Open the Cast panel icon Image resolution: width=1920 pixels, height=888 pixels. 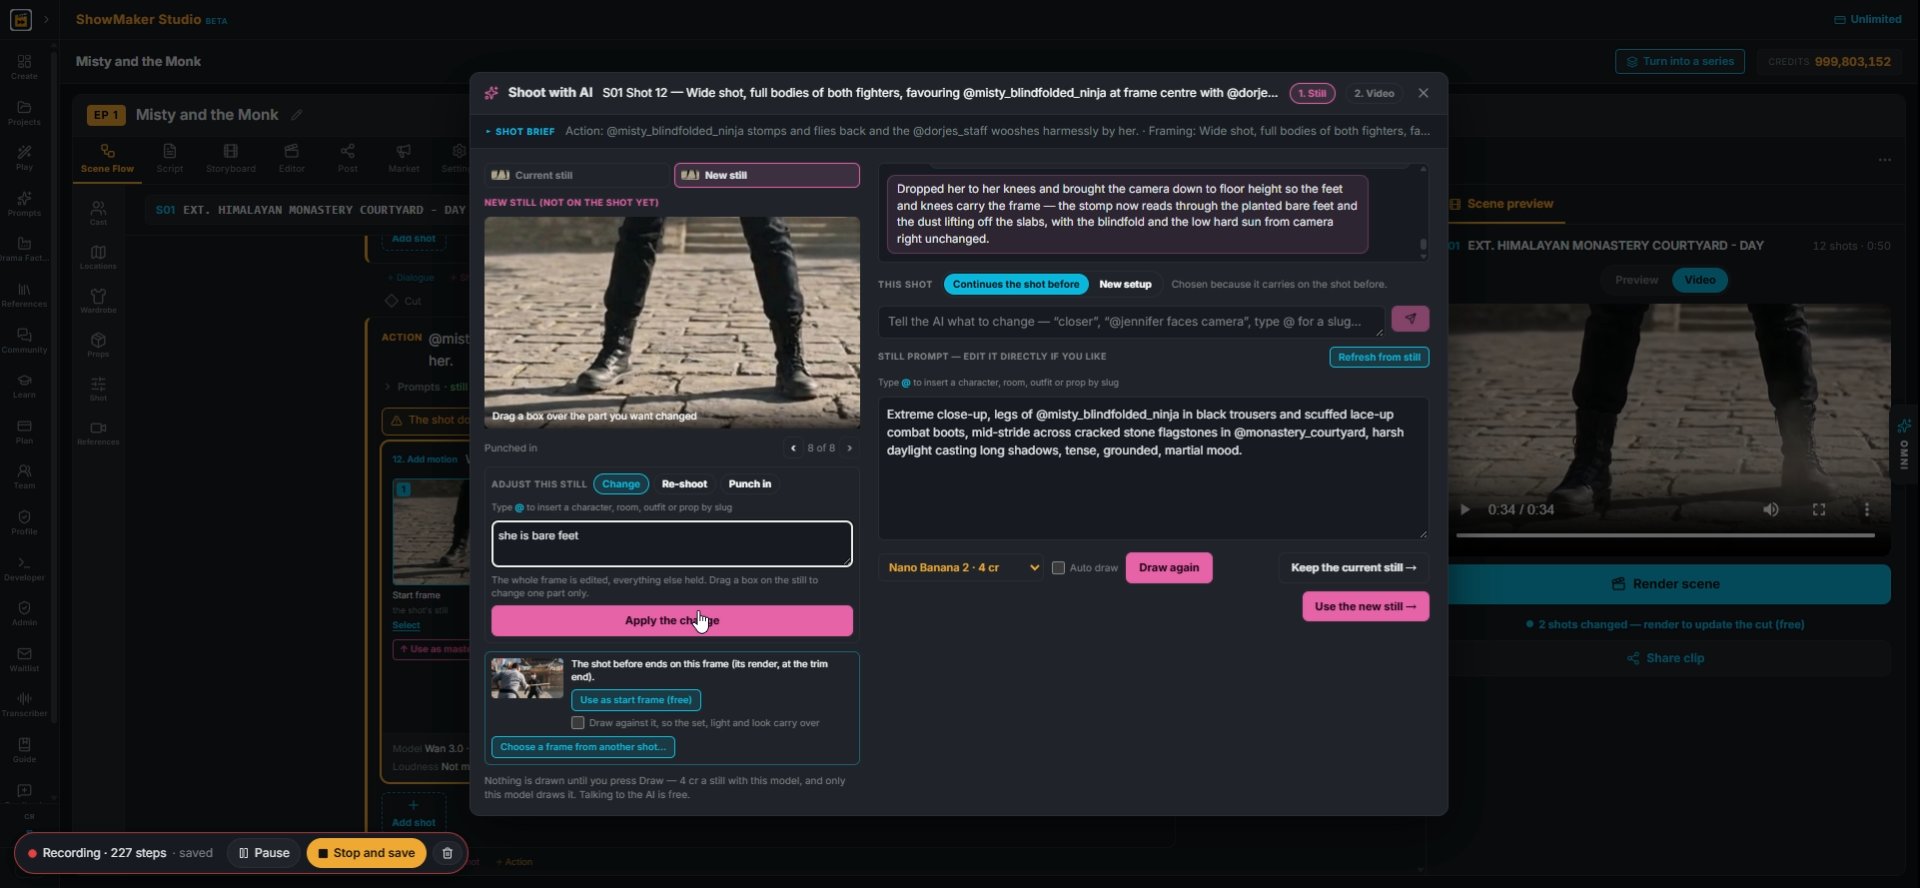pyautogui.click(x=98, y=213)
